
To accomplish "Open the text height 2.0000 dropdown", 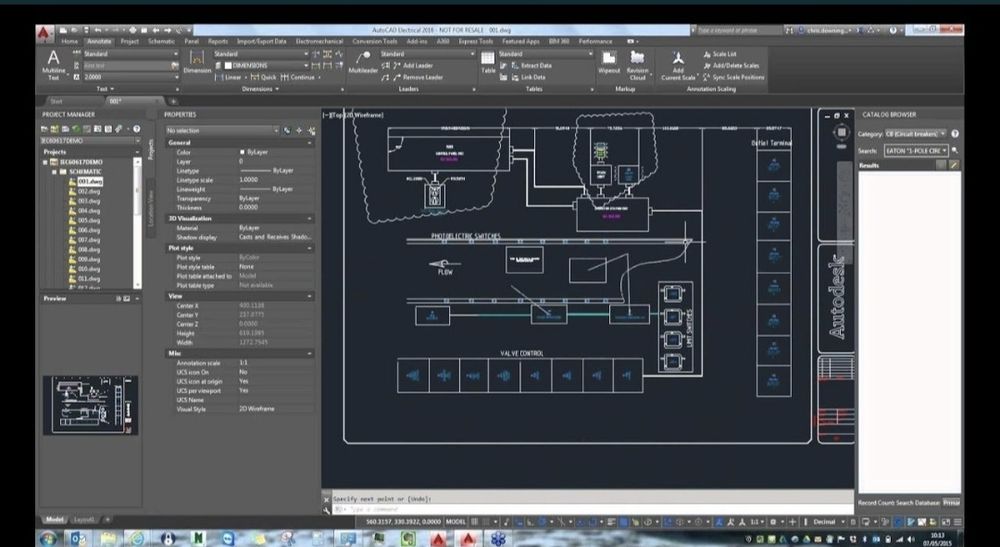I will tap(131, 77).
